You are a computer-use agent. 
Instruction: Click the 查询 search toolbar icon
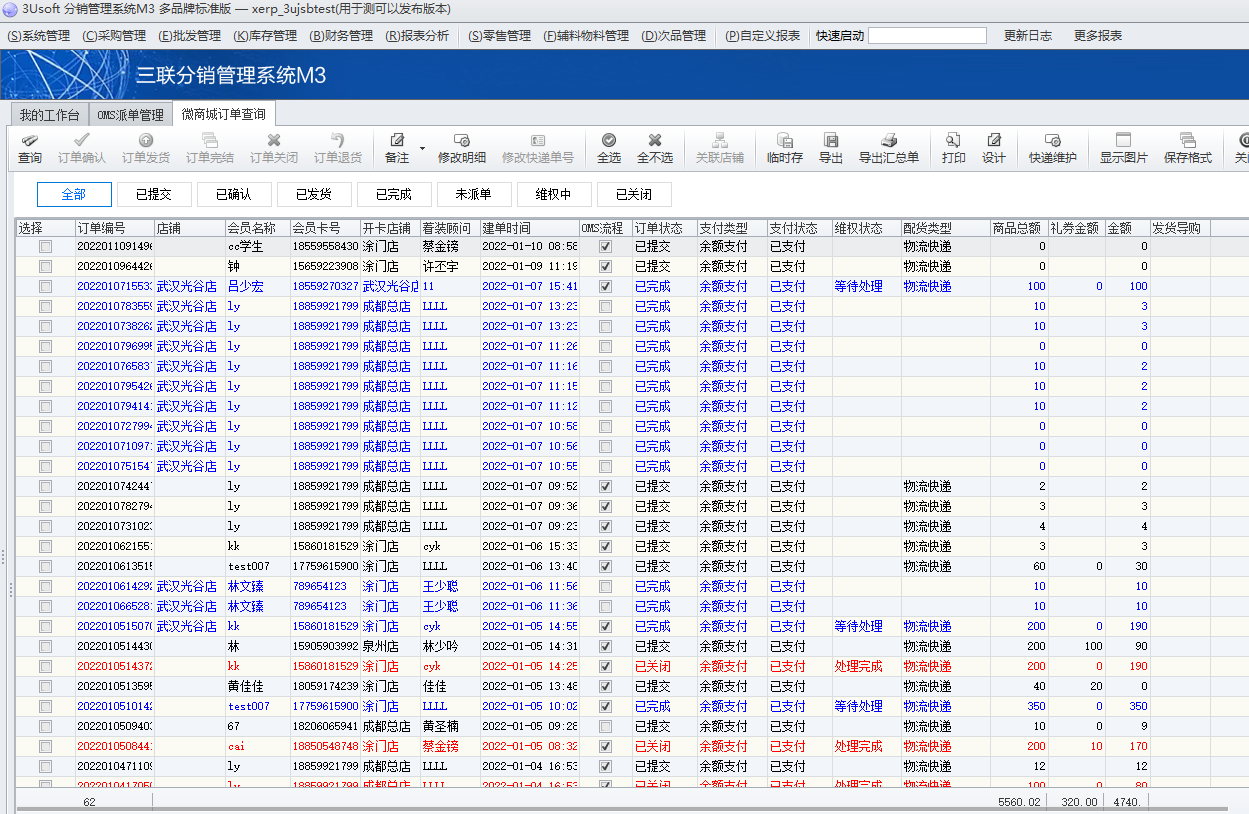[30, 148]
